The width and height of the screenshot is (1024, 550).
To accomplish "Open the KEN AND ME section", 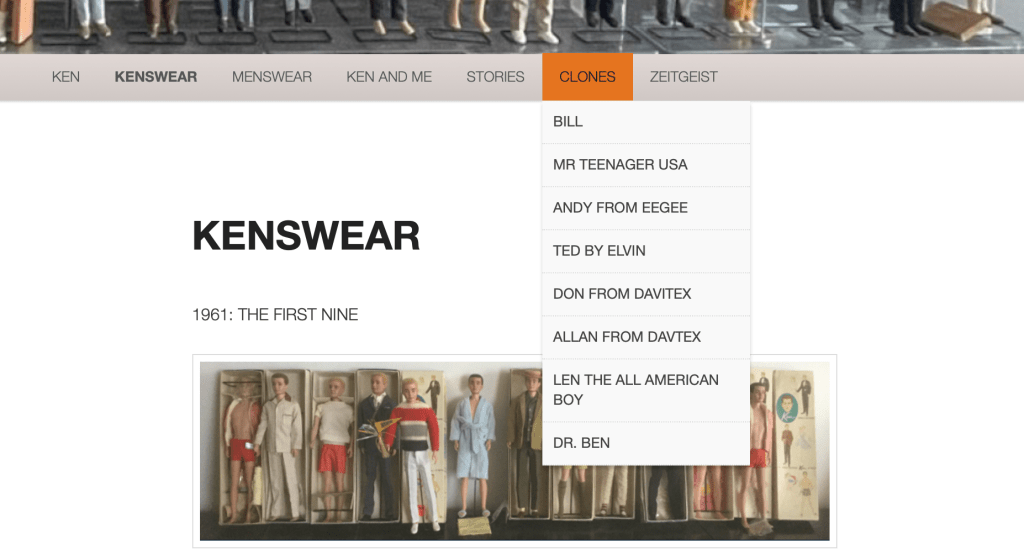I will click(x=389, y=77).
